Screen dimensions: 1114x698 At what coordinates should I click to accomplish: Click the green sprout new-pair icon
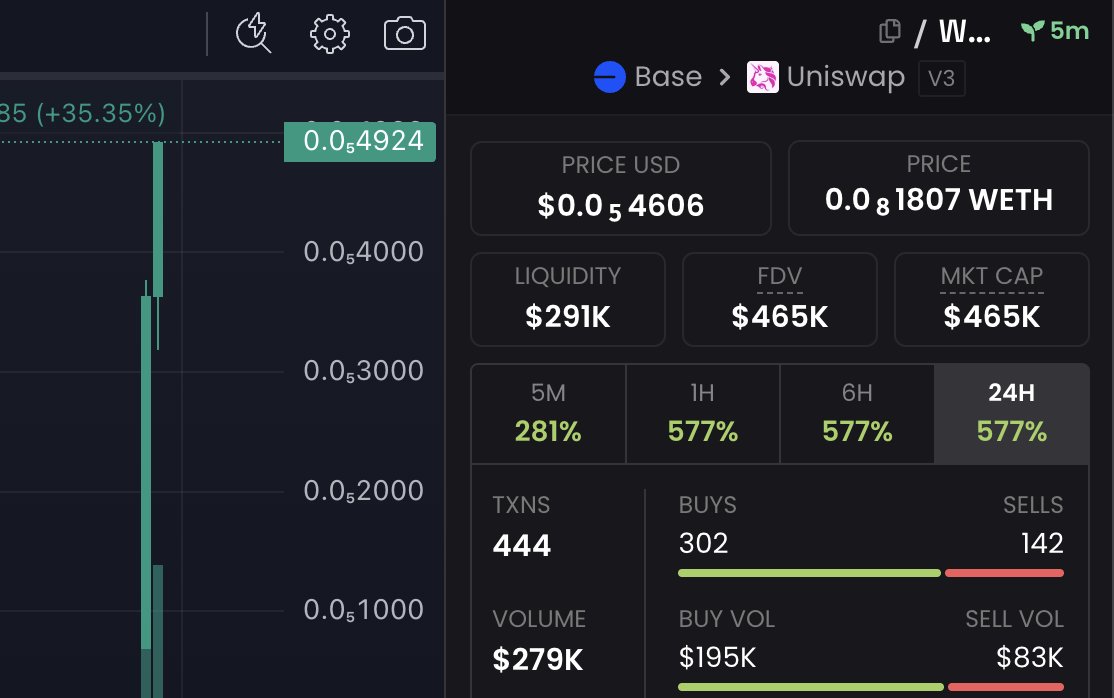click(x=1032, y=30)
